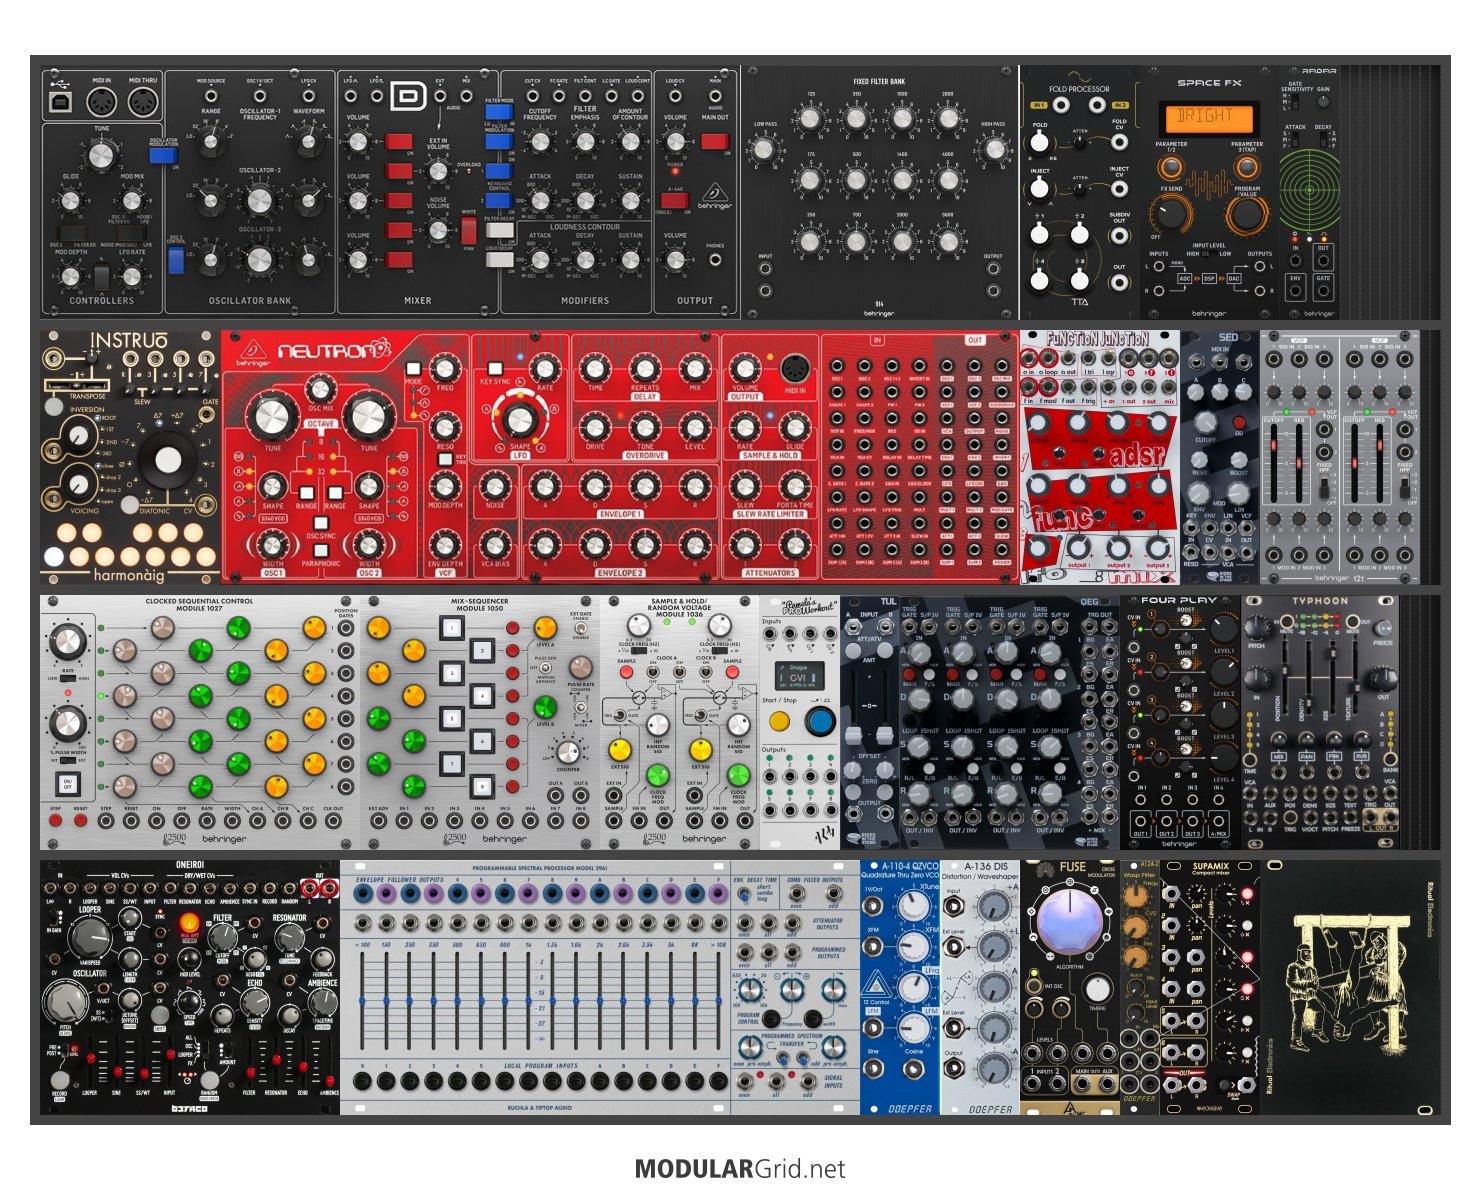Image resolution: width=1481 pixels, height=1190 pixels.
Task: Toggle the blue OSC 3 Control switch
Action: 176,261
